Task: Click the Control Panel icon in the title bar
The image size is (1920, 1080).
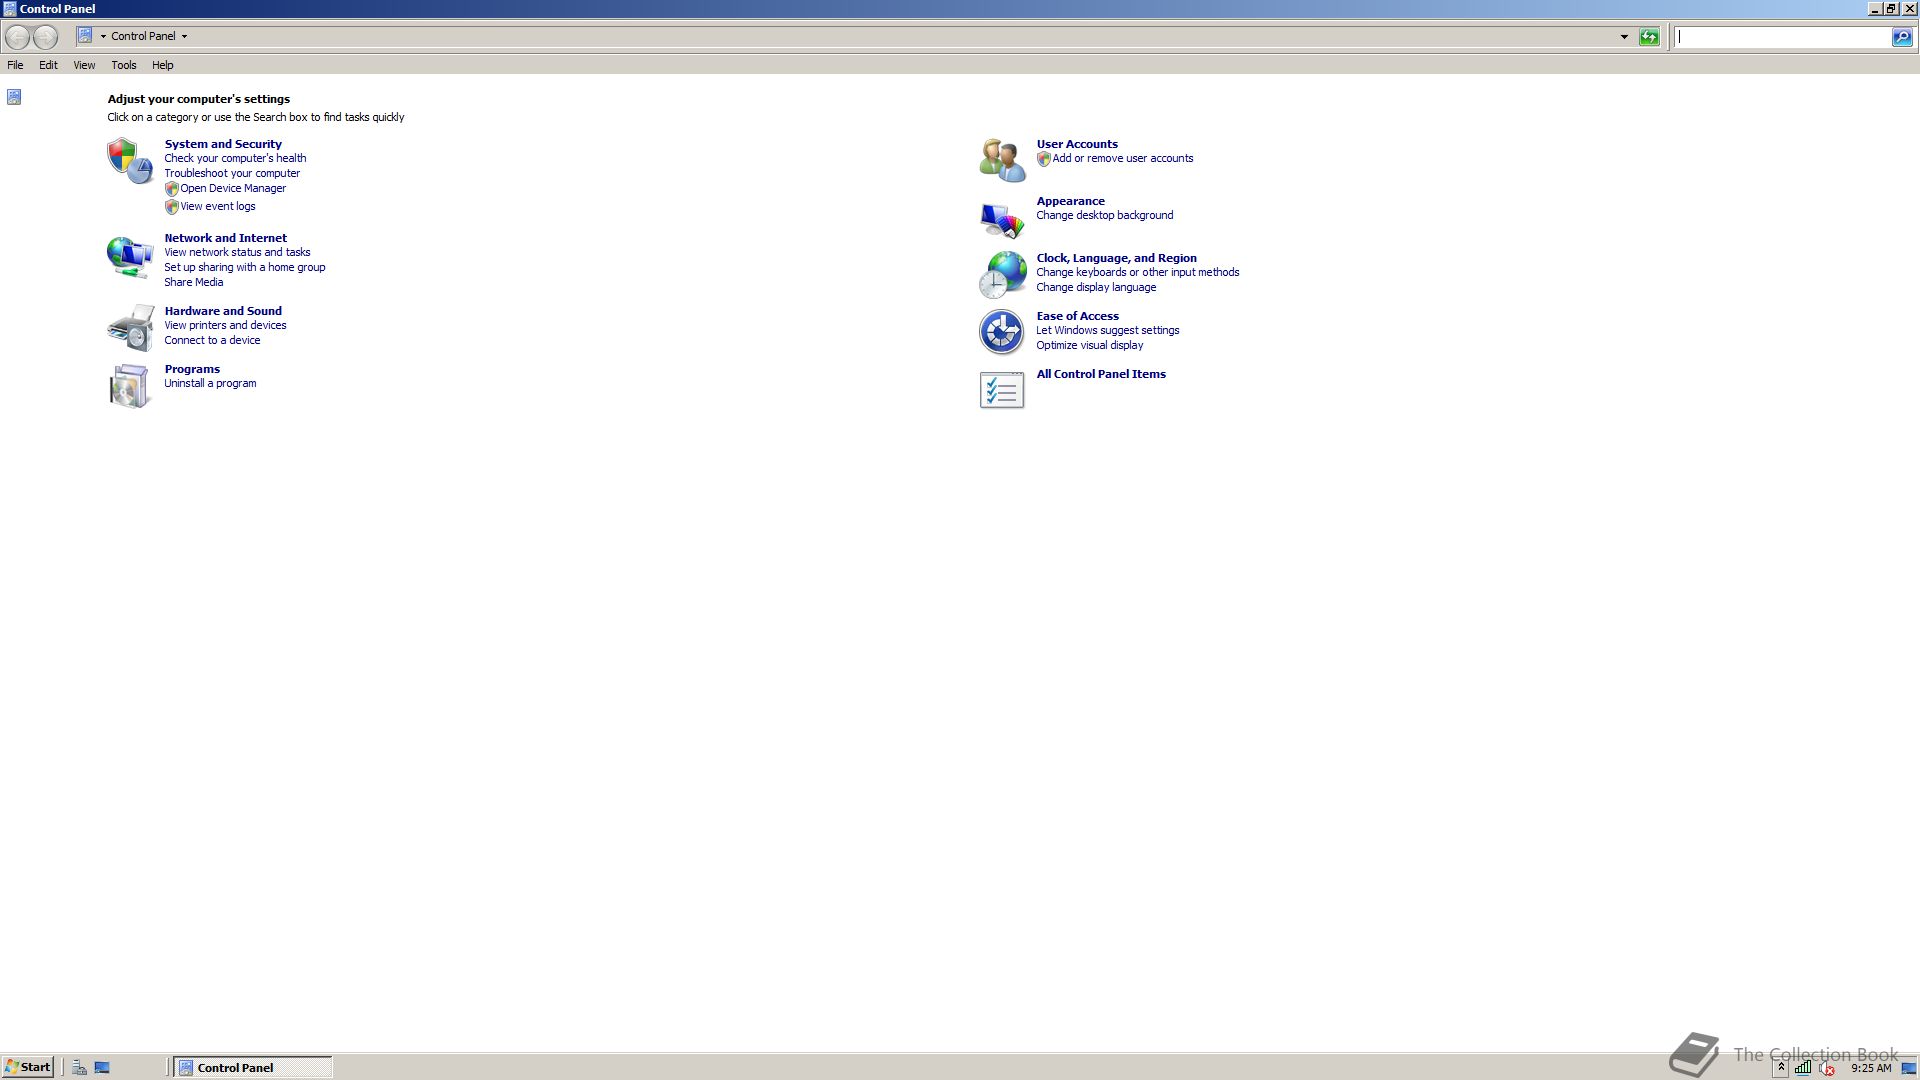Action: tap(9, 9)
